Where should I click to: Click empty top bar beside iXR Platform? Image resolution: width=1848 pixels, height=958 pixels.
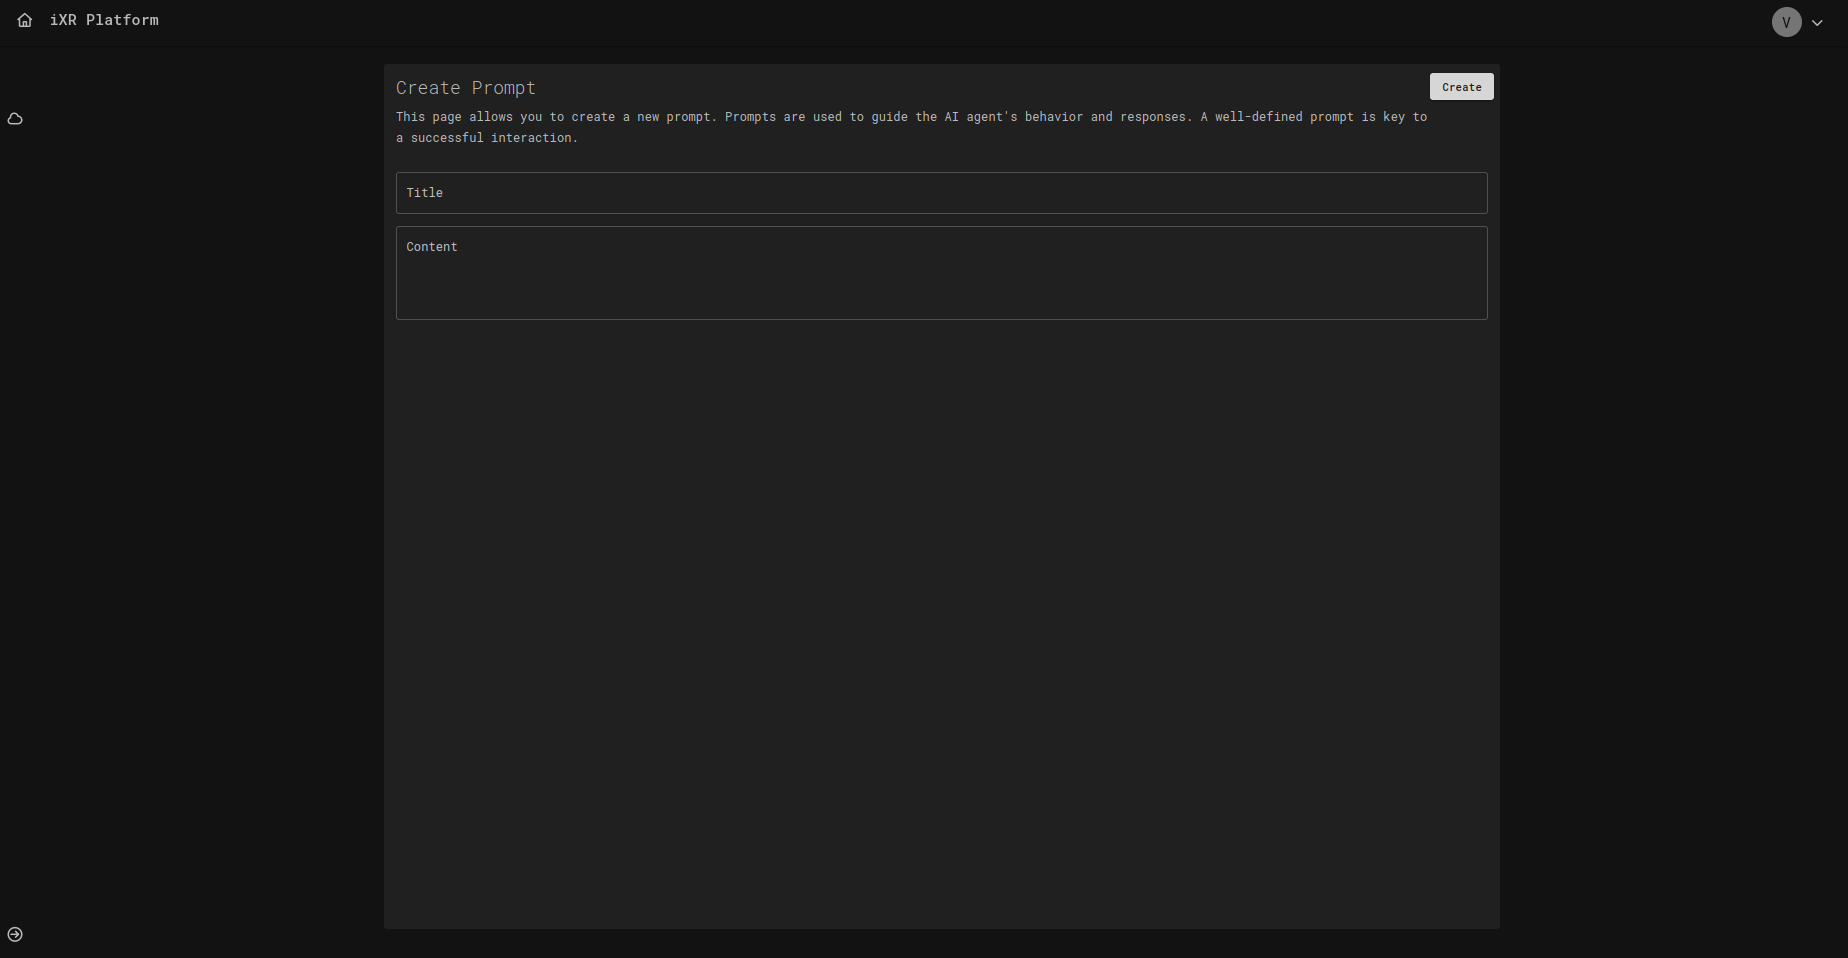tap(900, 20)
